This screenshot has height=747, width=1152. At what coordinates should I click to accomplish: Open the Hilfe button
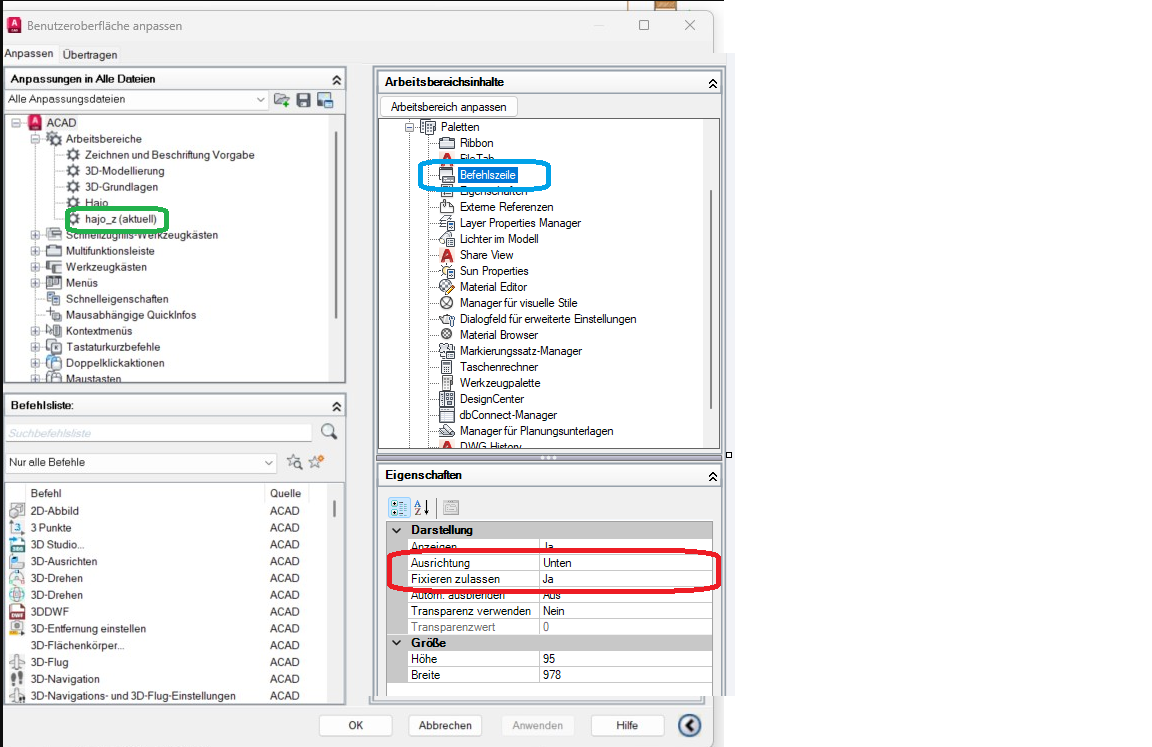tap(627, 726)
